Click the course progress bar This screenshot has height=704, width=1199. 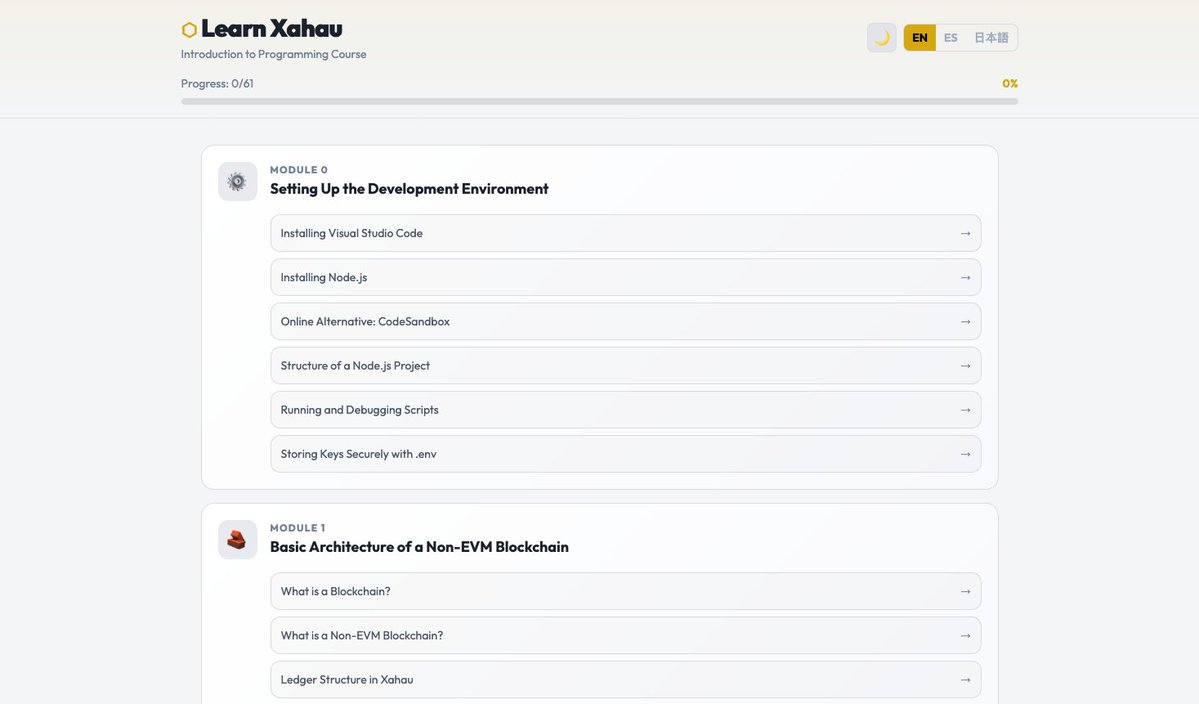click(x=600, y=101)
